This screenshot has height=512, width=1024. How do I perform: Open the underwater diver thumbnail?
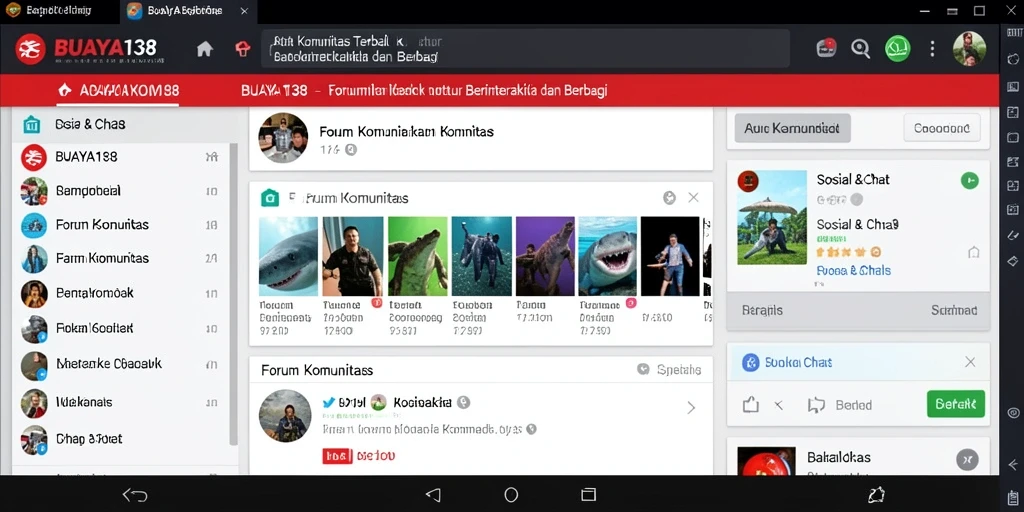point(481,257)
